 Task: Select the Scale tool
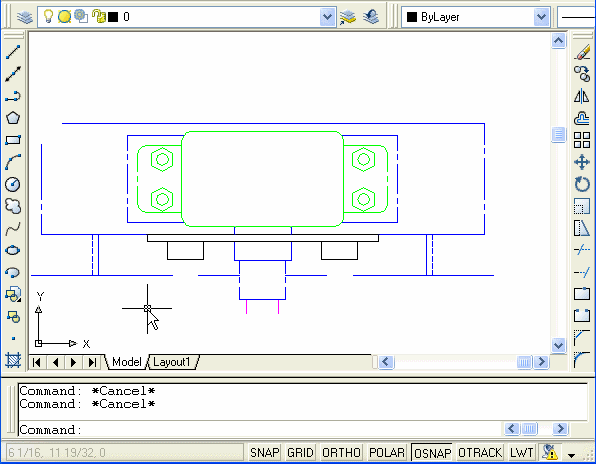pos(582,206)
